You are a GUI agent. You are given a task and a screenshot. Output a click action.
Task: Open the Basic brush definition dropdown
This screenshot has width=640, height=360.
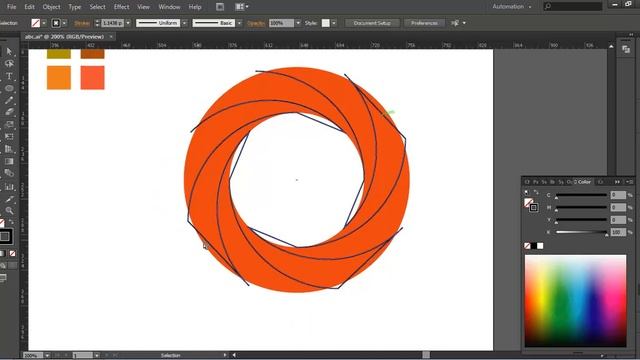(240, 23)
